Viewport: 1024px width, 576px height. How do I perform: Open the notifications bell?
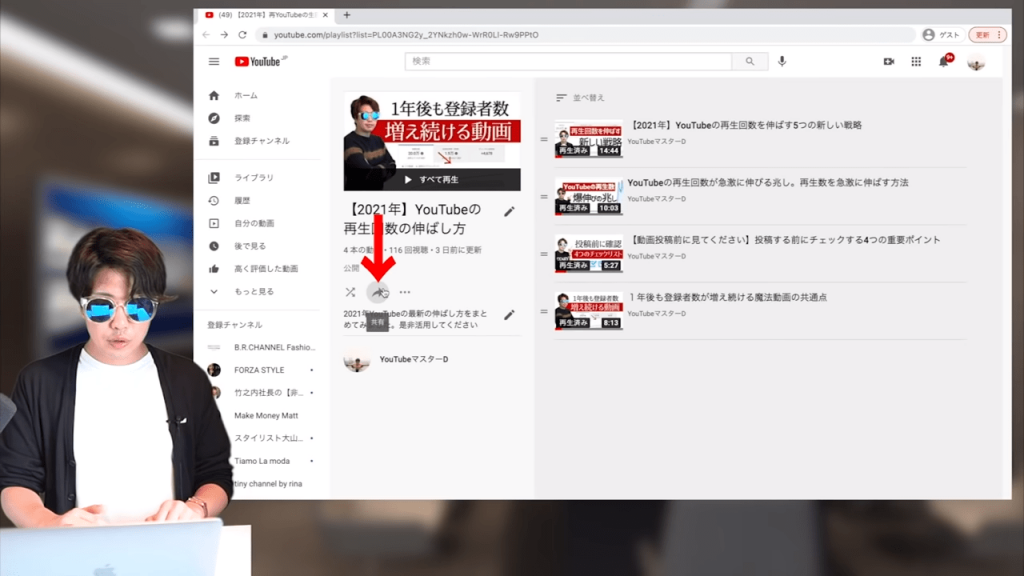point(944,61)
